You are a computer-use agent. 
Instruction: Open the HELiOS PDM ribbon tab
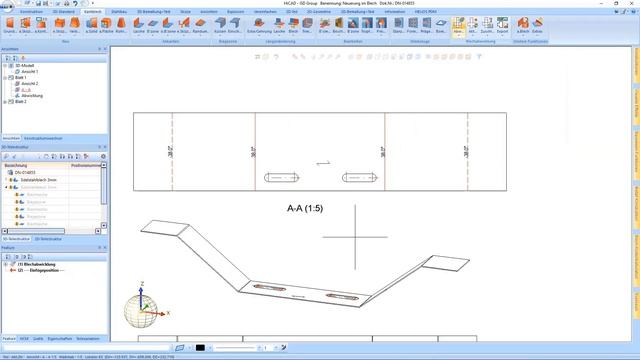(425, 12)
